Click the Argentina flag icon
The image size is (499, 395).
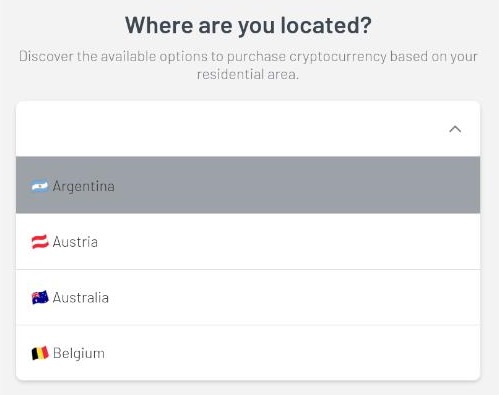coord(40,186)
